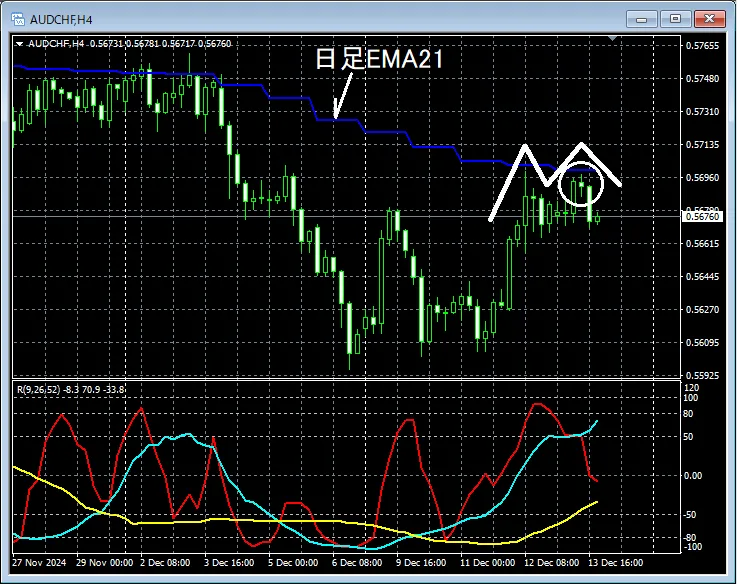Click the 5 Dec 00:00 time label

click(293, 563)
